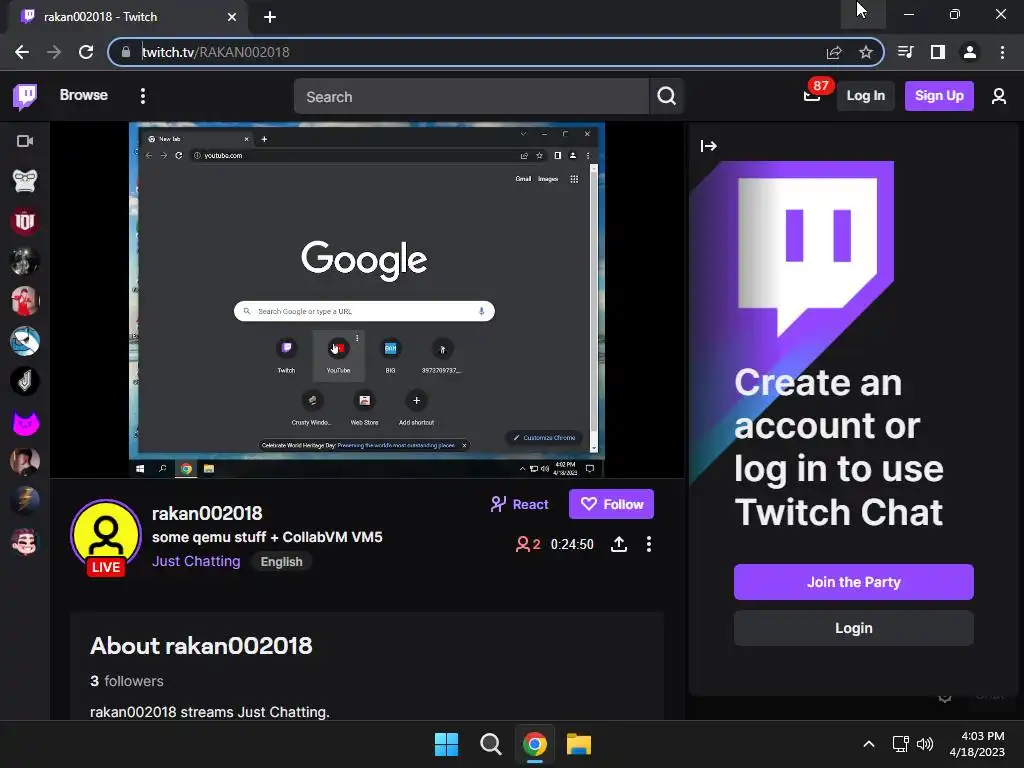1024x768 pixels.
Task: Open Windows taskbar search
Action: (490, 744)
